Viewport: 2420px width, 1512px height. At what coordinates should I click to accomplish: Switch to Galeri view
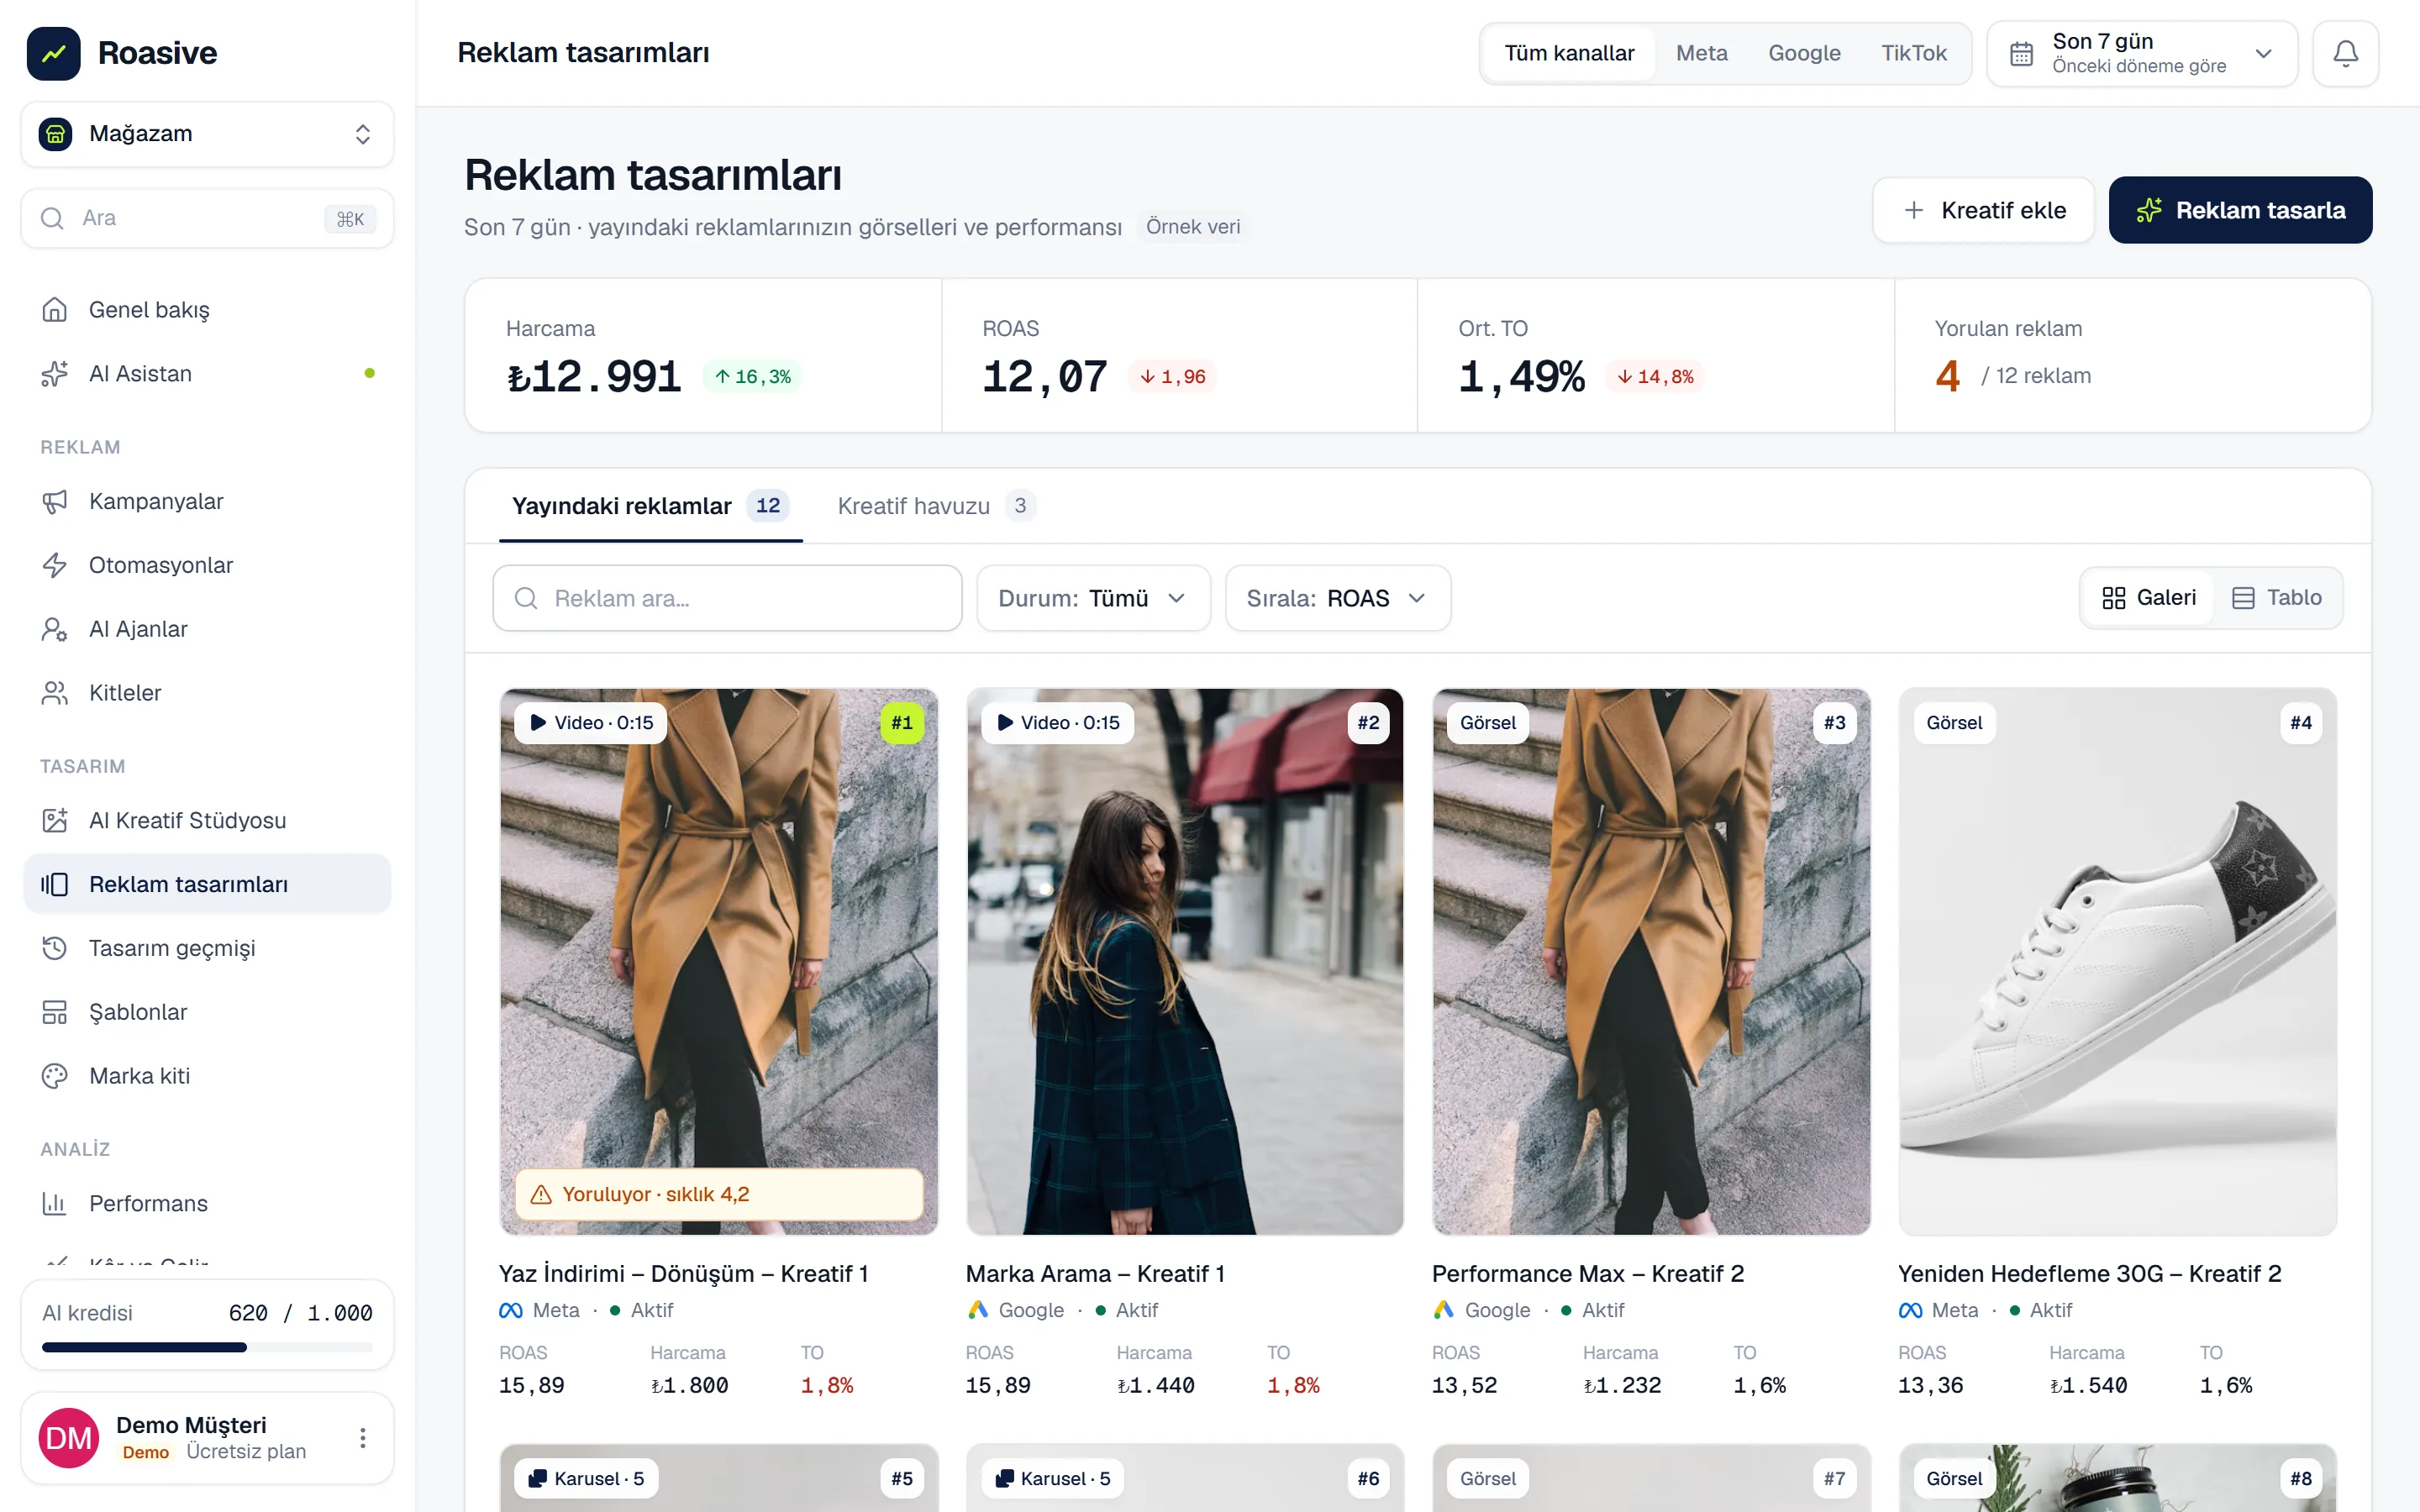pyautogui.click(x=2149, y=598)
